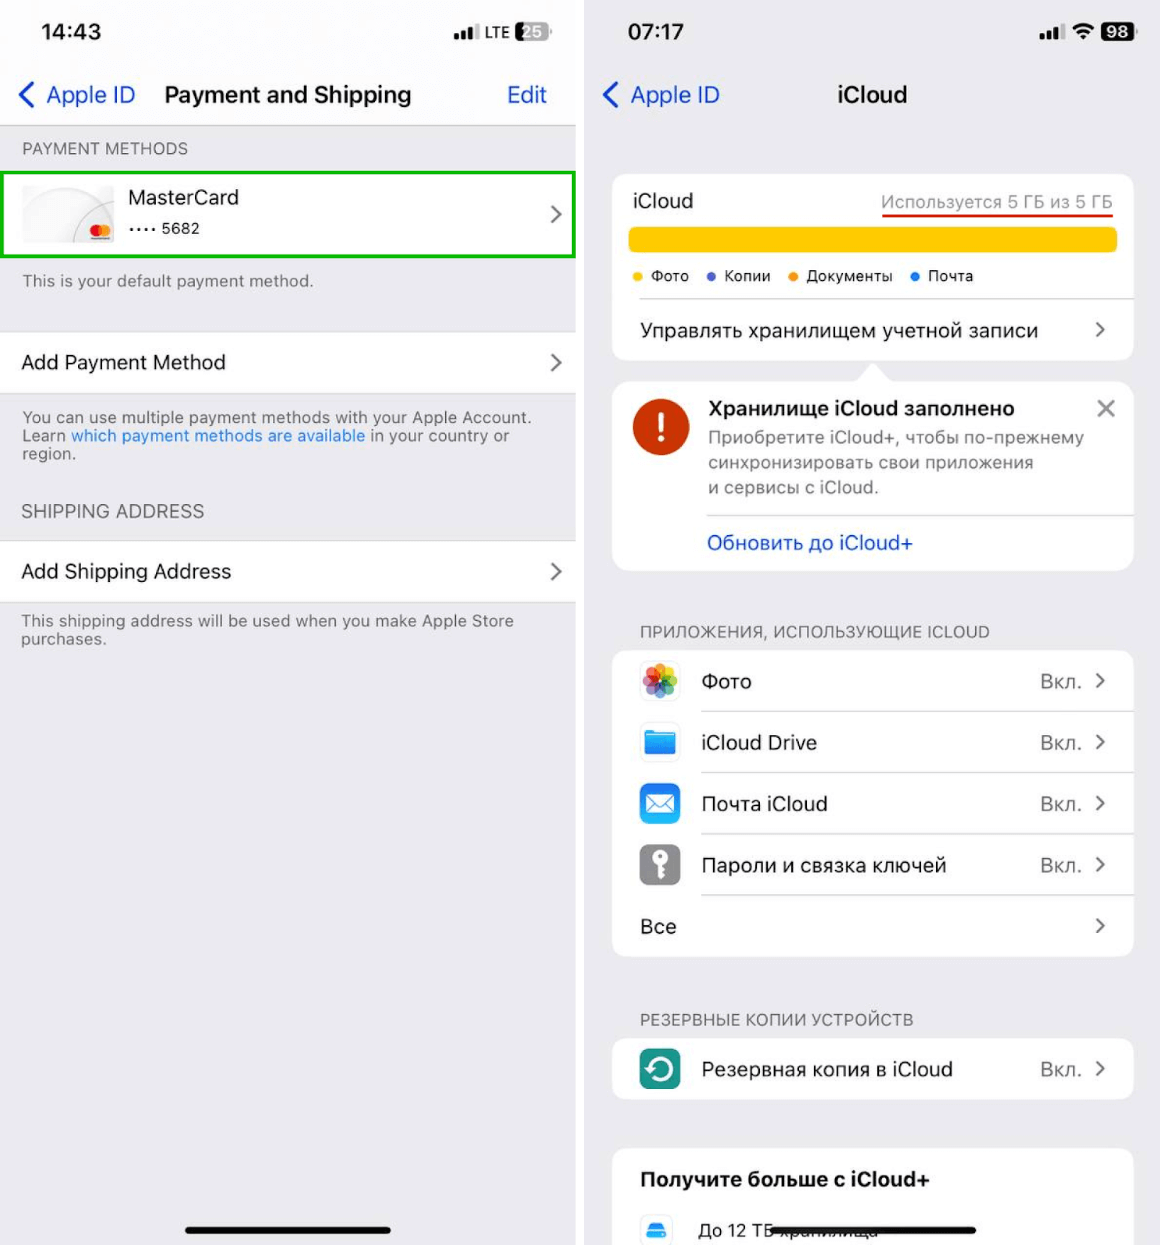This screenshot has height=1246, width=1160.
Task: Click the yellow iCloud storage usage bar
Action: pyautogui.click(x=872, y=240)
